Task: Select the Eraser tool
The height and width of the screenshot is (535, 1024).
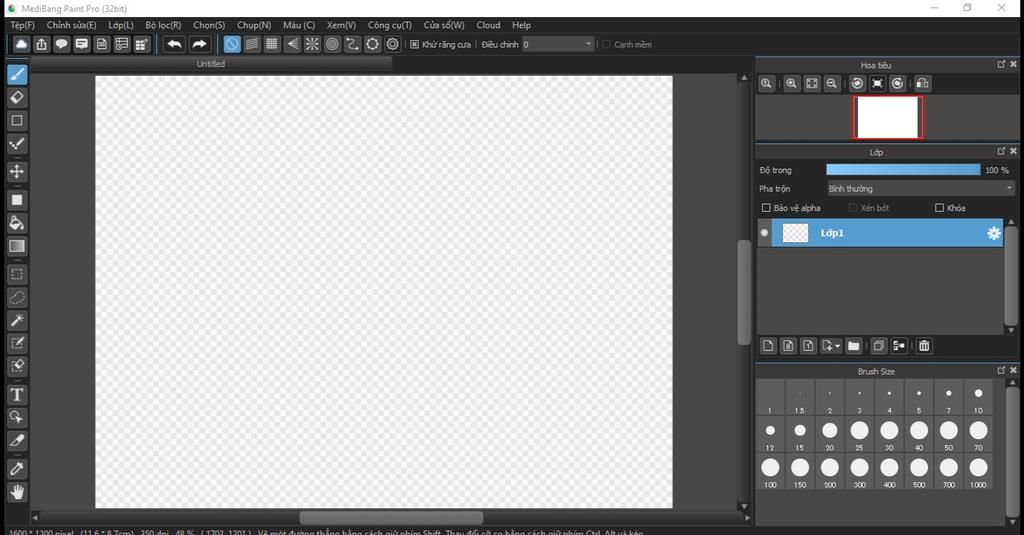Action: coord(17,97)
